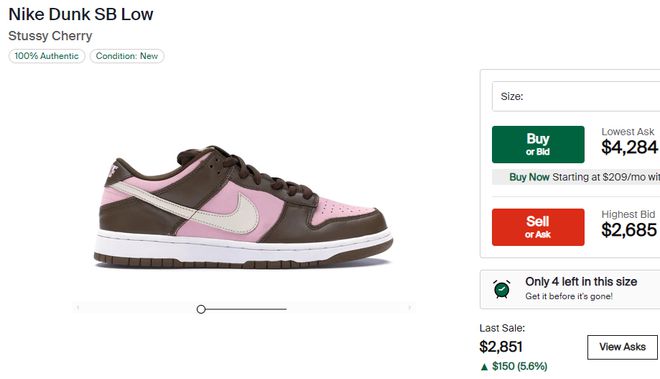This screenshot has height=379, width=660.
Task: Click the red Sell or Ask button
Action: [x=538, y=227]
